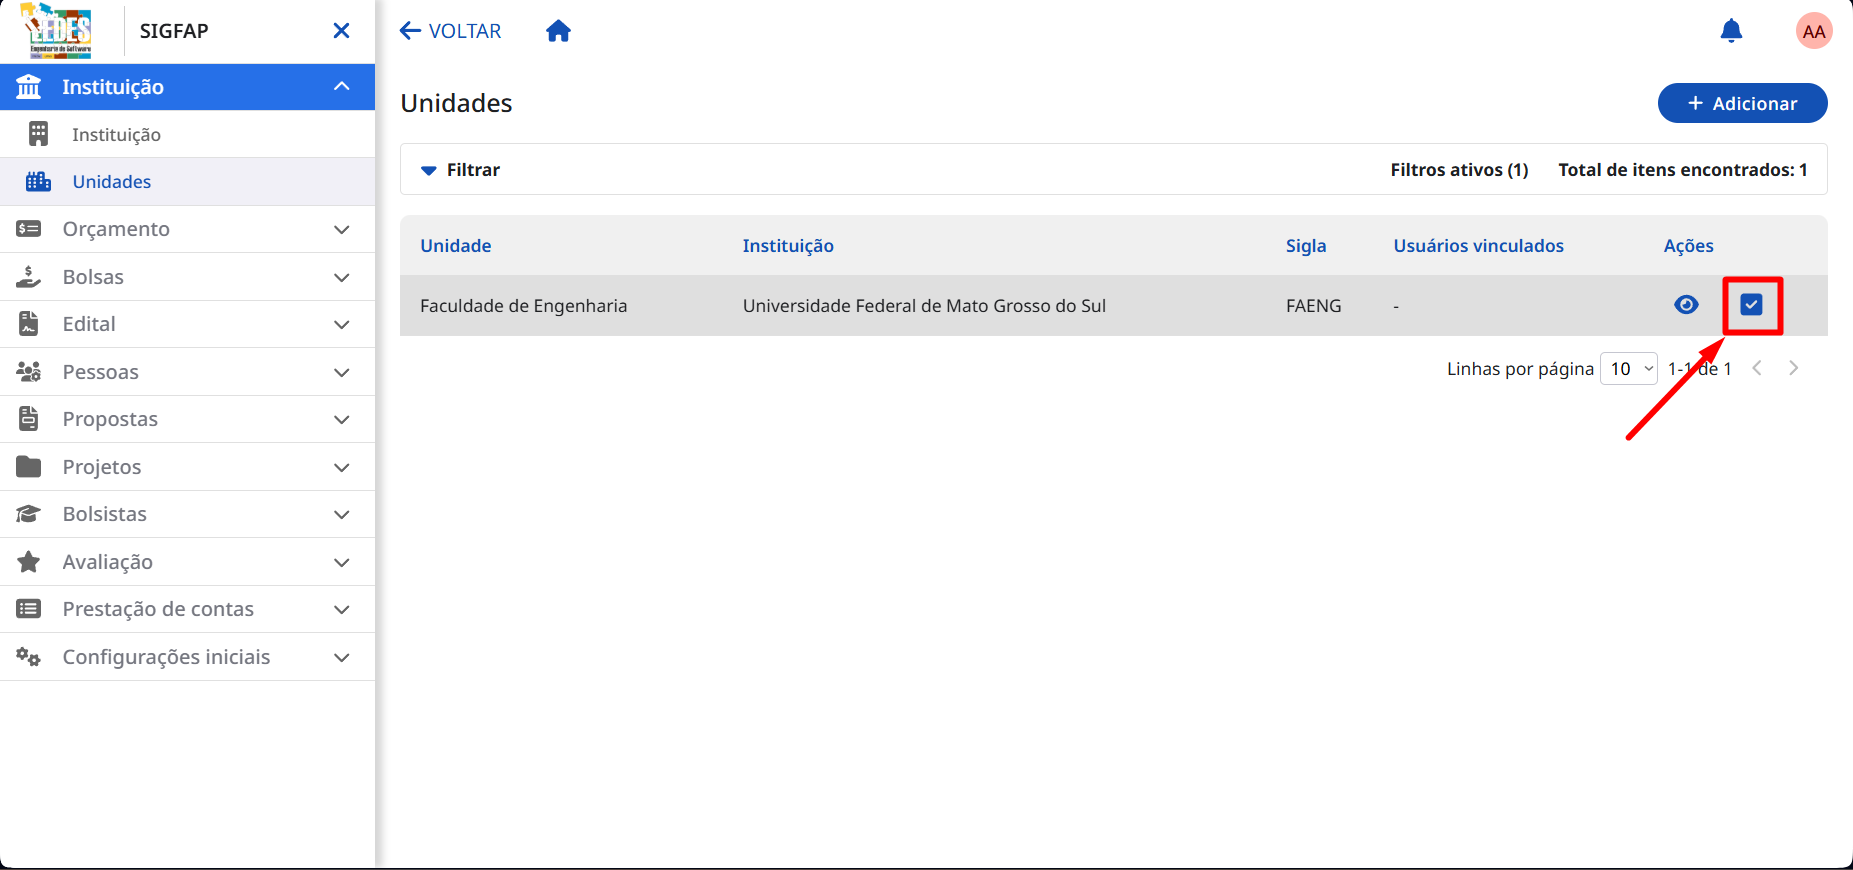The width and height of the screenshot is (1853, 870).
Task: Go to the next page arrow
Action: (1794, 368)
